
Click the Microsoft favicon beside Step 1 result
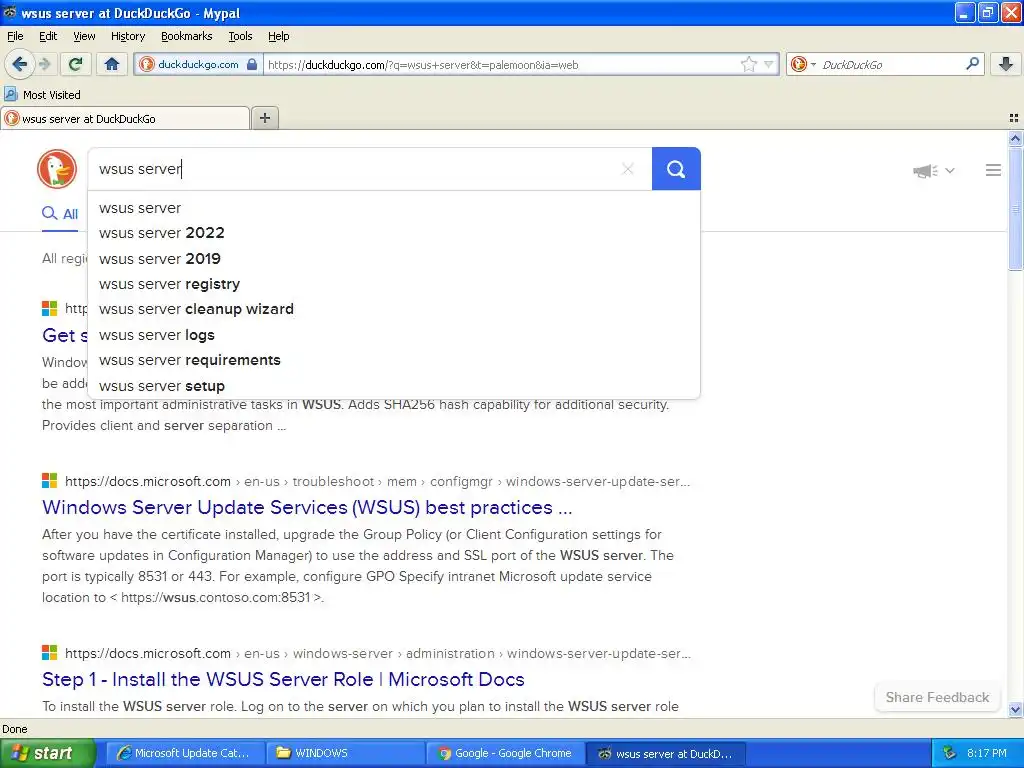(50, 652)
